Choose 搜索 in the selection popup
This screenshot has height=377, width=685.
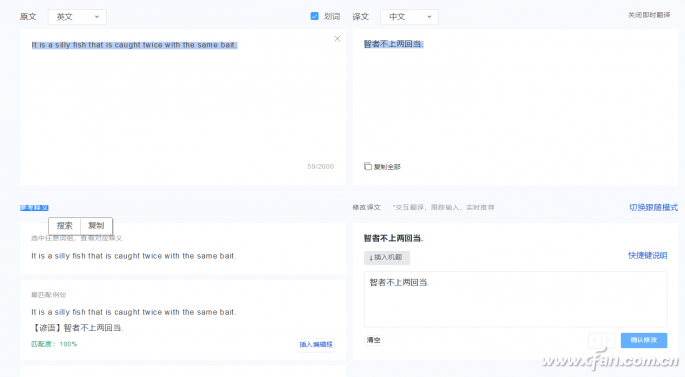pos(65,226)
